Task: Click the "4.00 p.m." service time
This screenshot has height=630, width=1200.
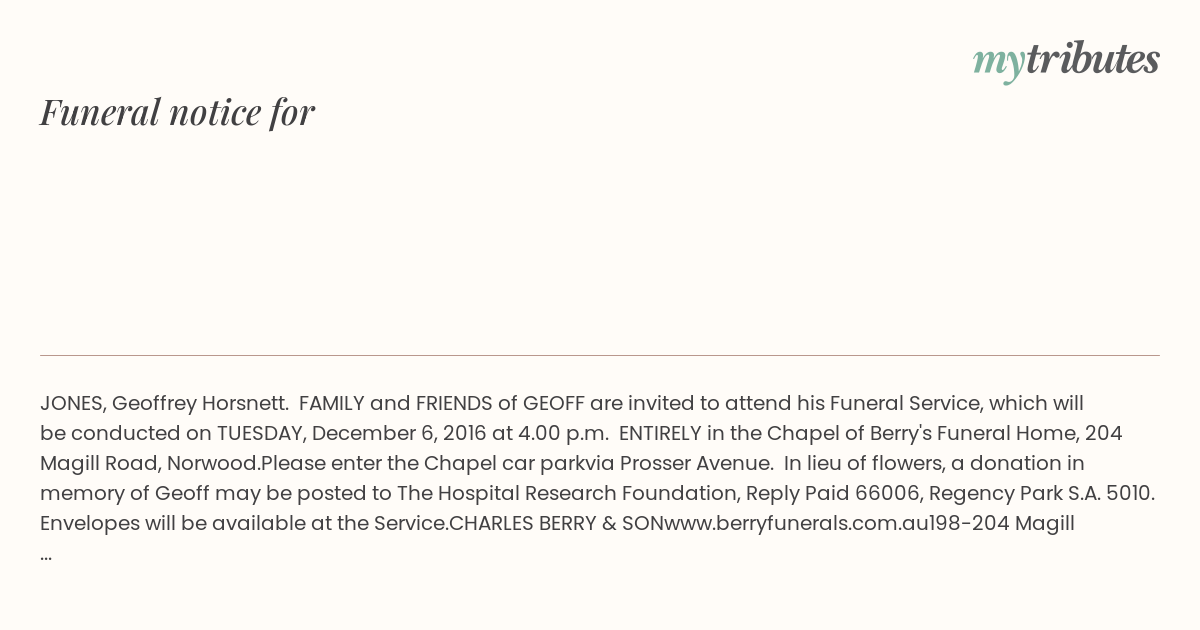Action: [561, 434]
